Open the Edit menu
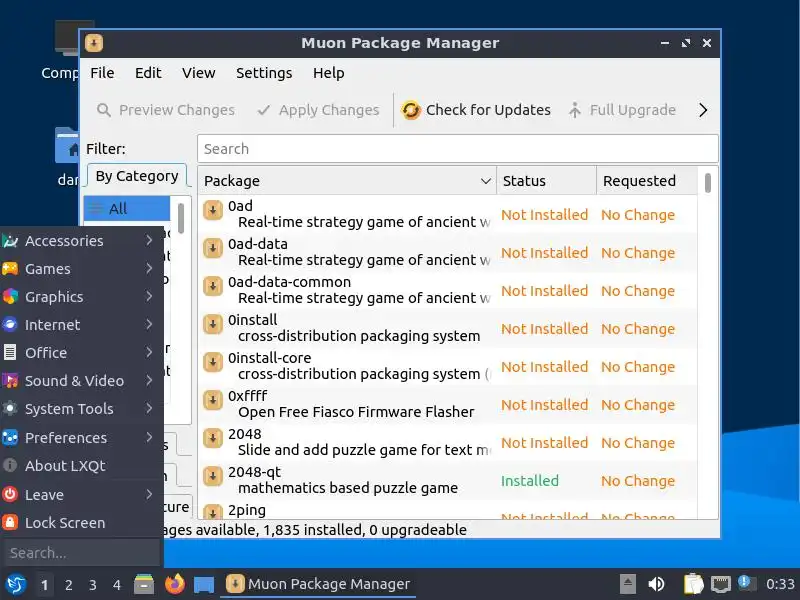 click(x=148, y=73)
